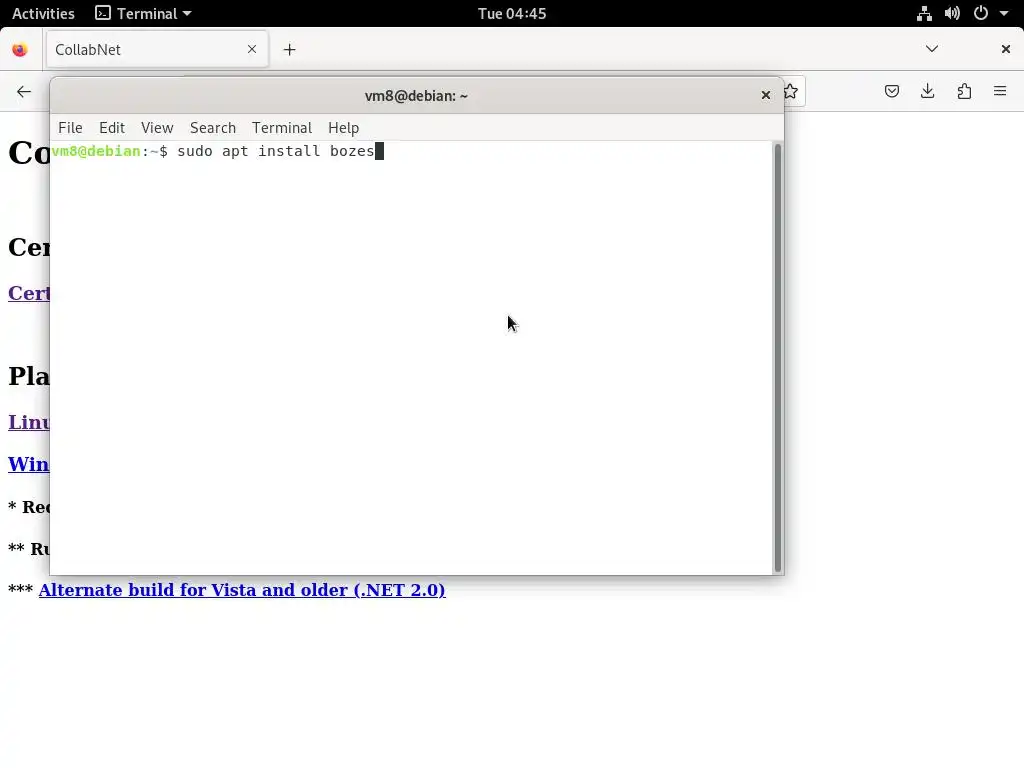This screenshot has height=768, width=1024.
Task: Click the terminal vertical scrollbar
Action: click(777, 358)
